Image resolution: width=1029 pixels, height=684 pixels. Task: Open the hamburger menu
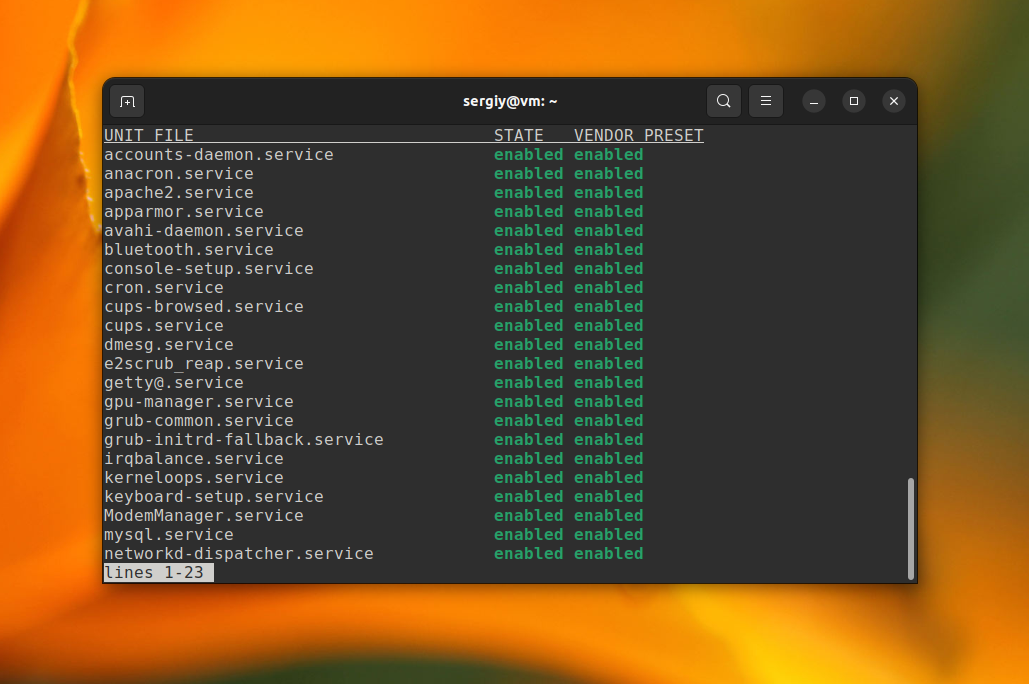[x=766, y=101]
